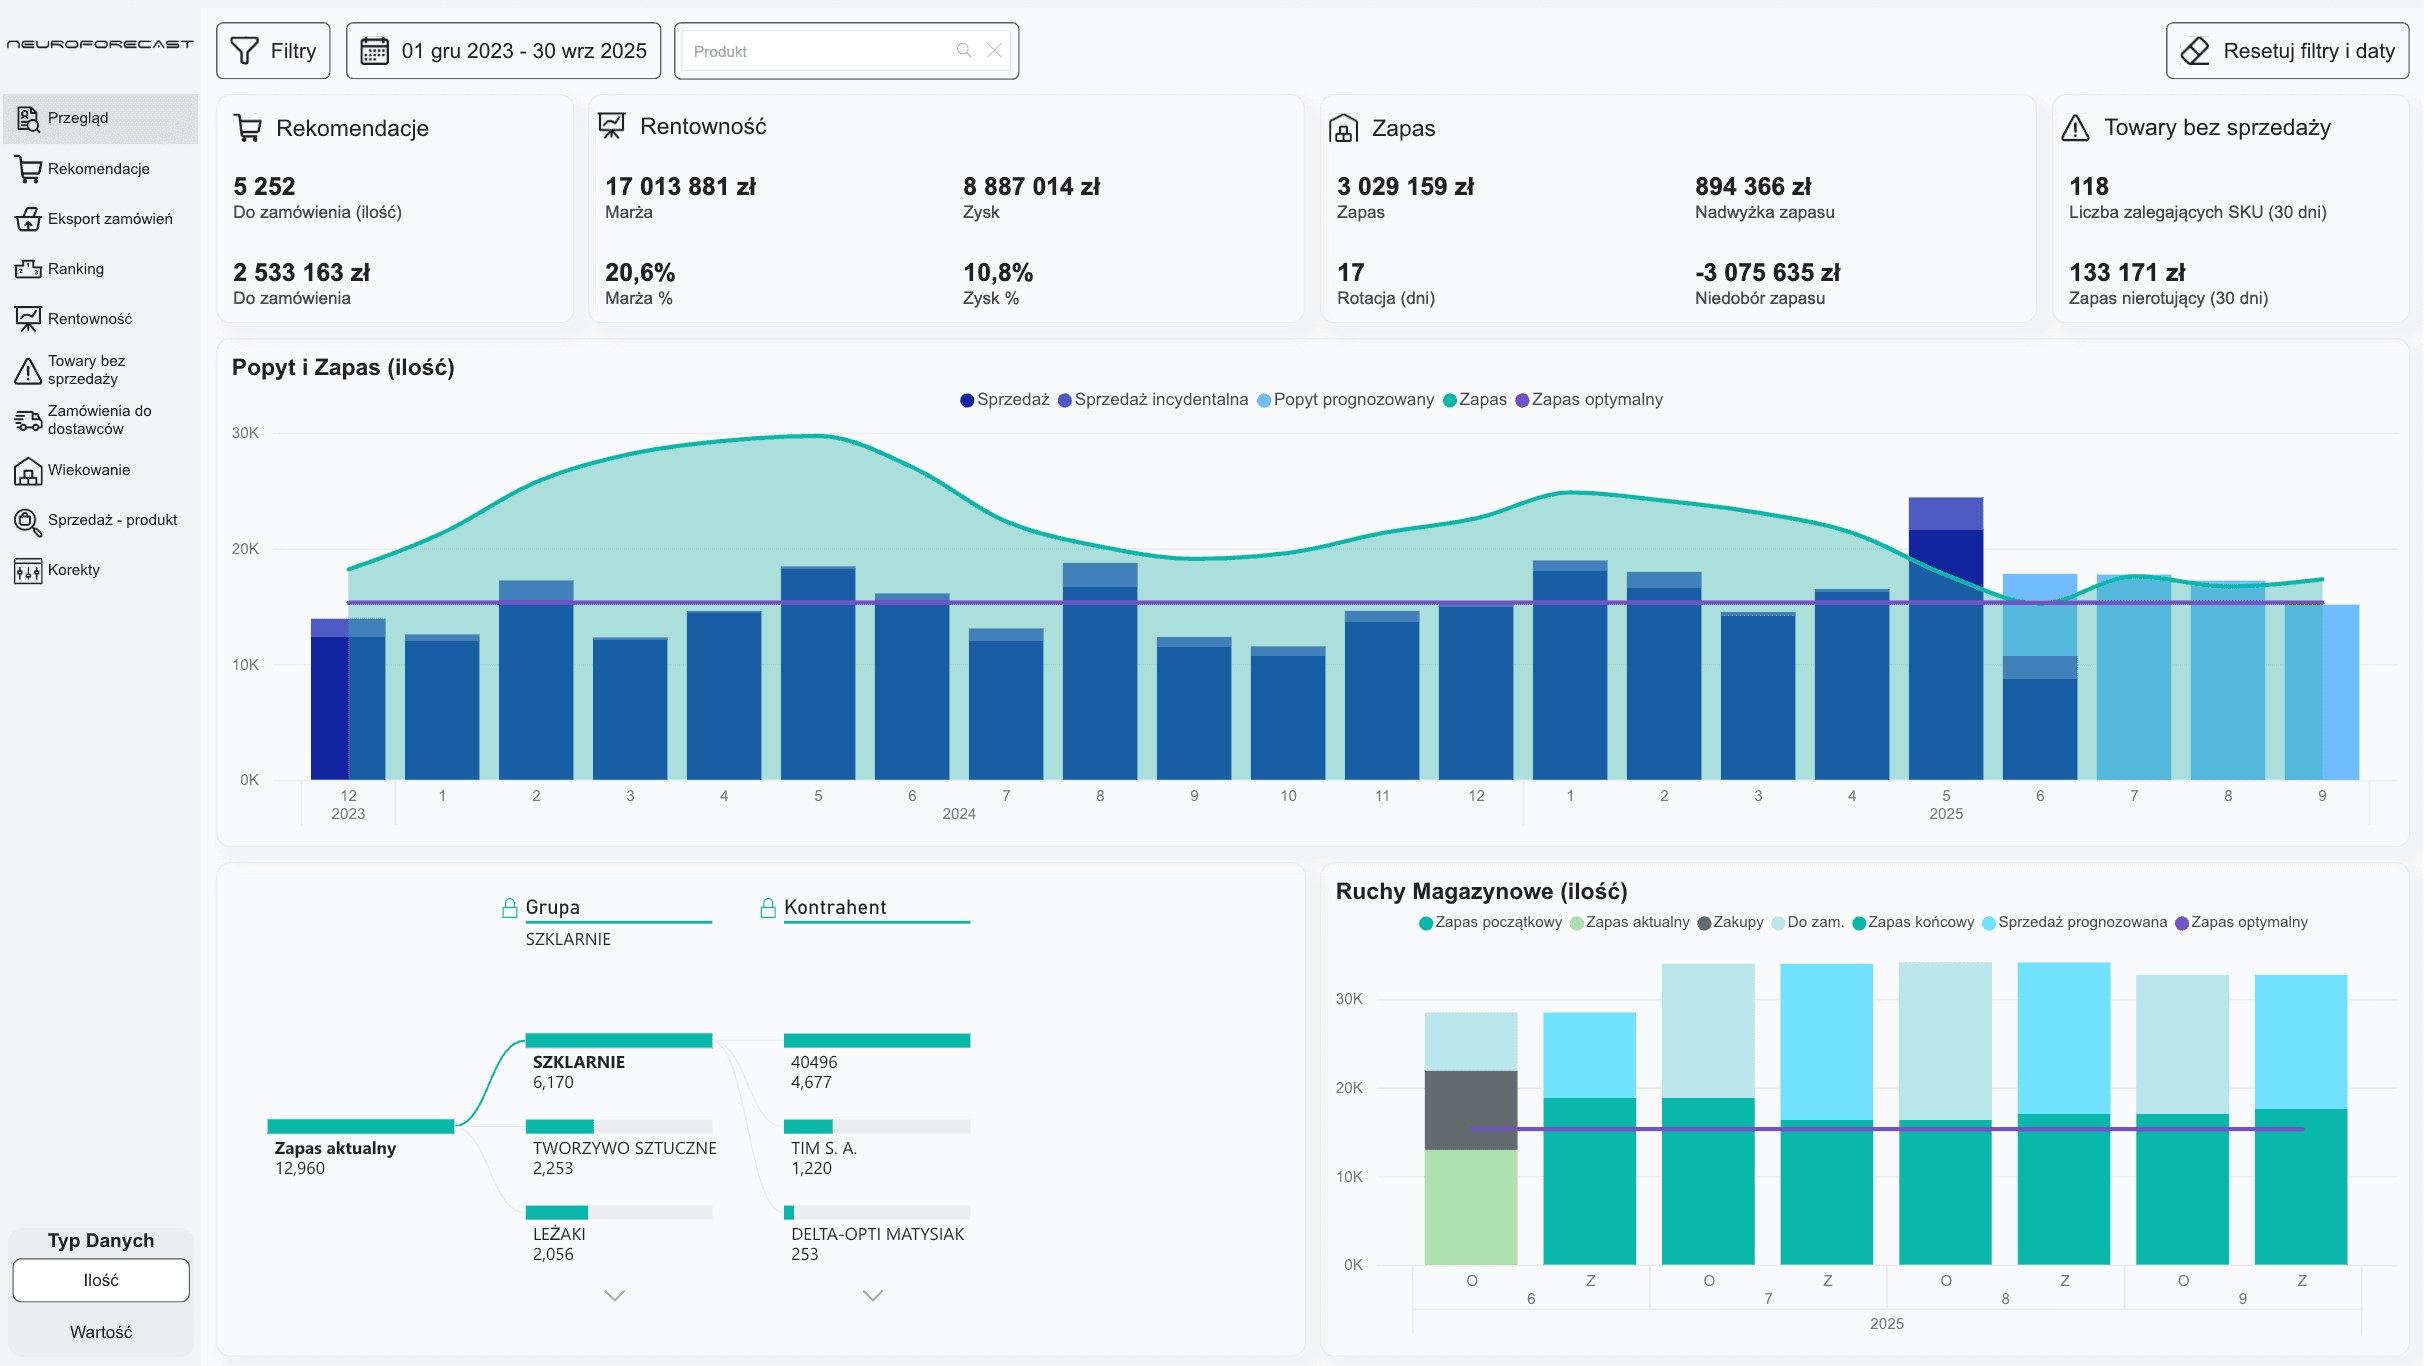
Task: Click the Wiekowanie warehouse icon
Action: (x=28, y=470)
